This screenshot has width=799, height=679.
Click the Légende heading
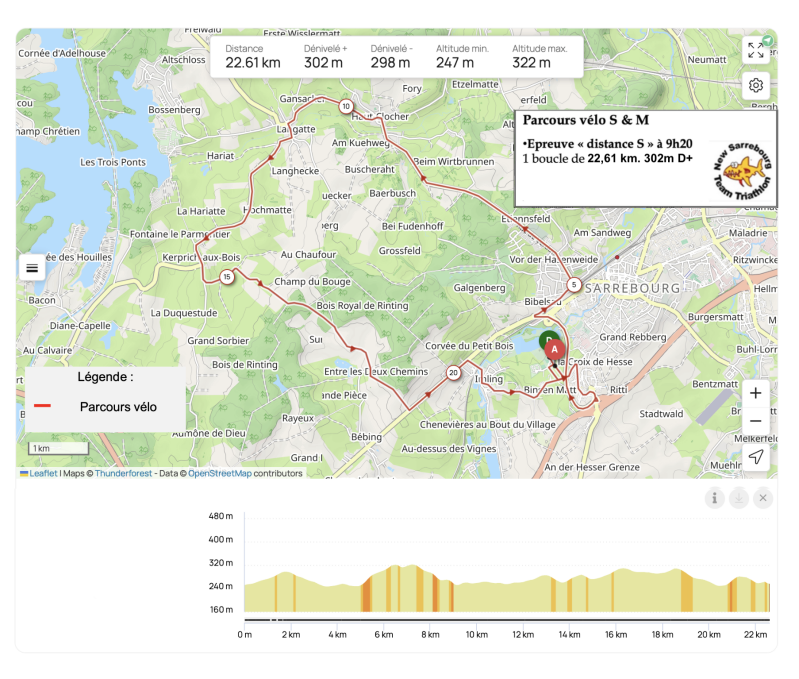105,377
